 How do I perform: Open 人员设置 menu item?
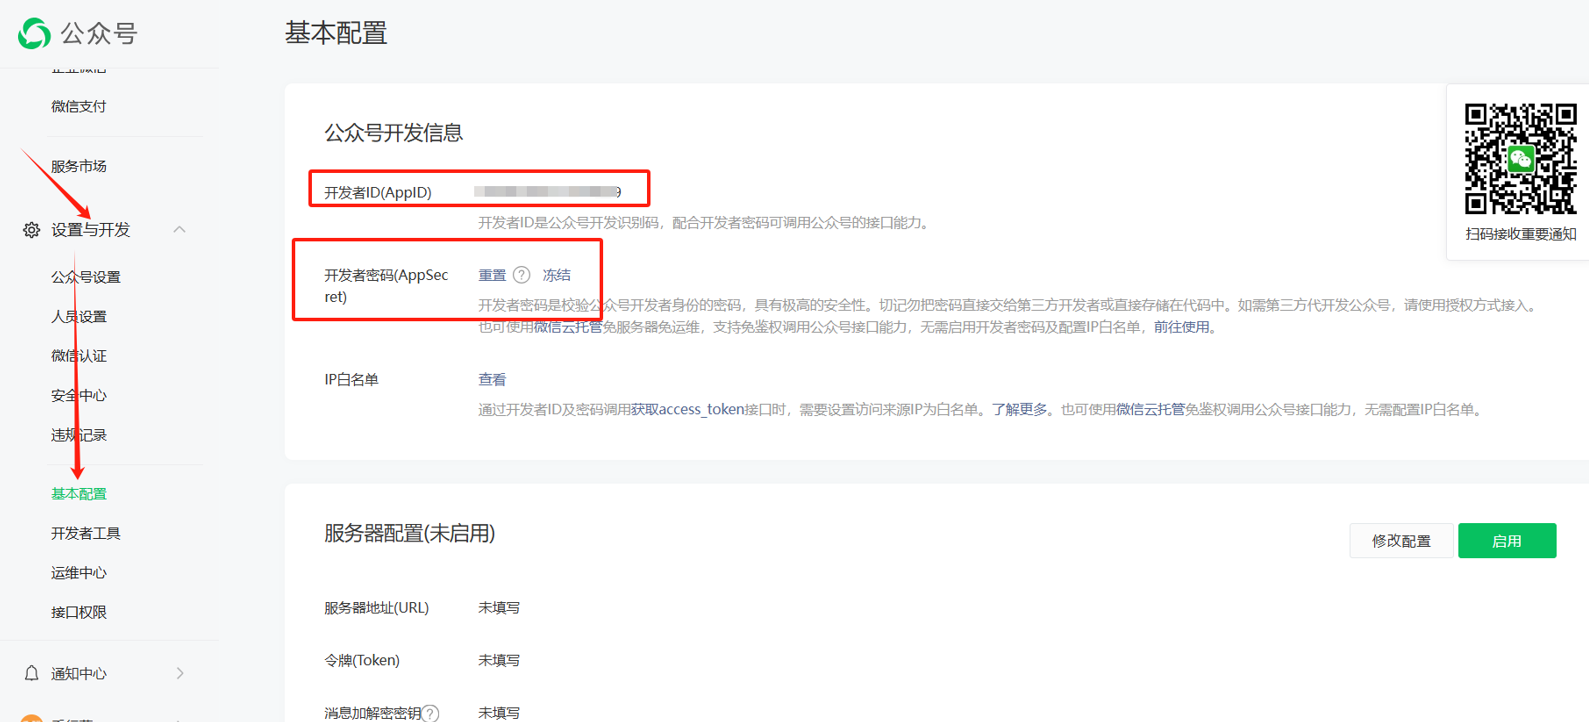(79, 316)
